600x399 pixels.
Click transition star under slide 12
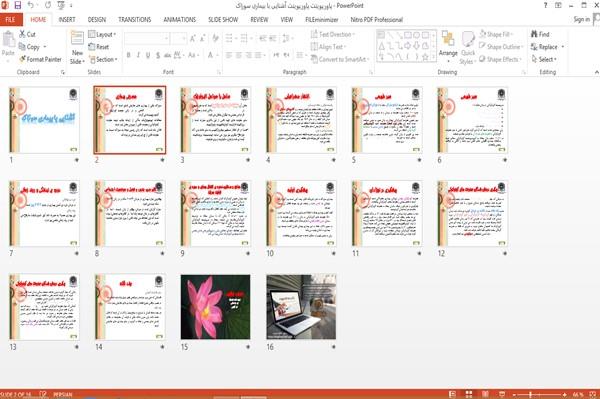pos(505,253)
